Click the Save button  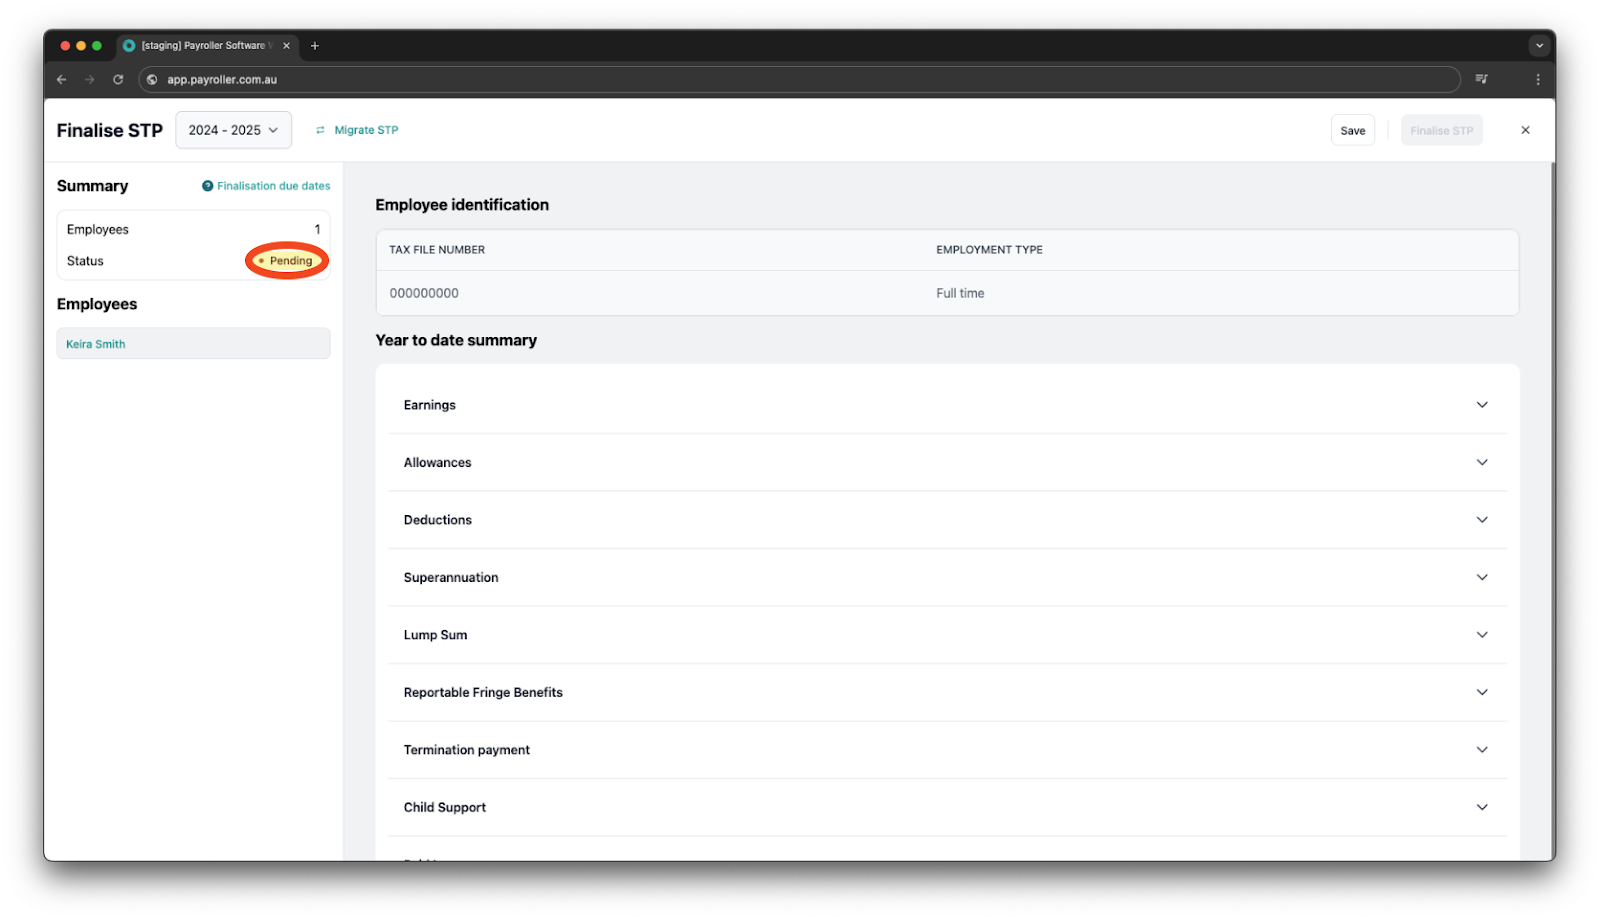[x=1352, y=131]
